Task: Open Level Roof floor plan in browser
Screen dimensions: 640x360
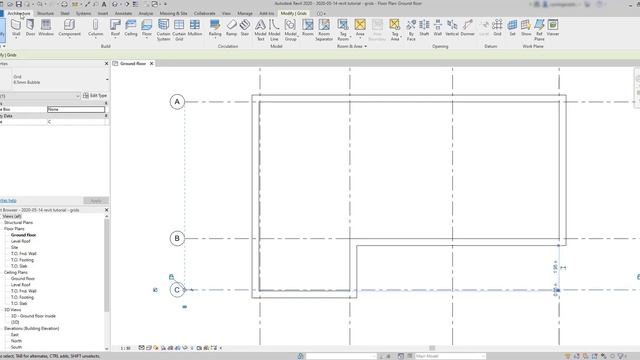Action: coord(20,241)
